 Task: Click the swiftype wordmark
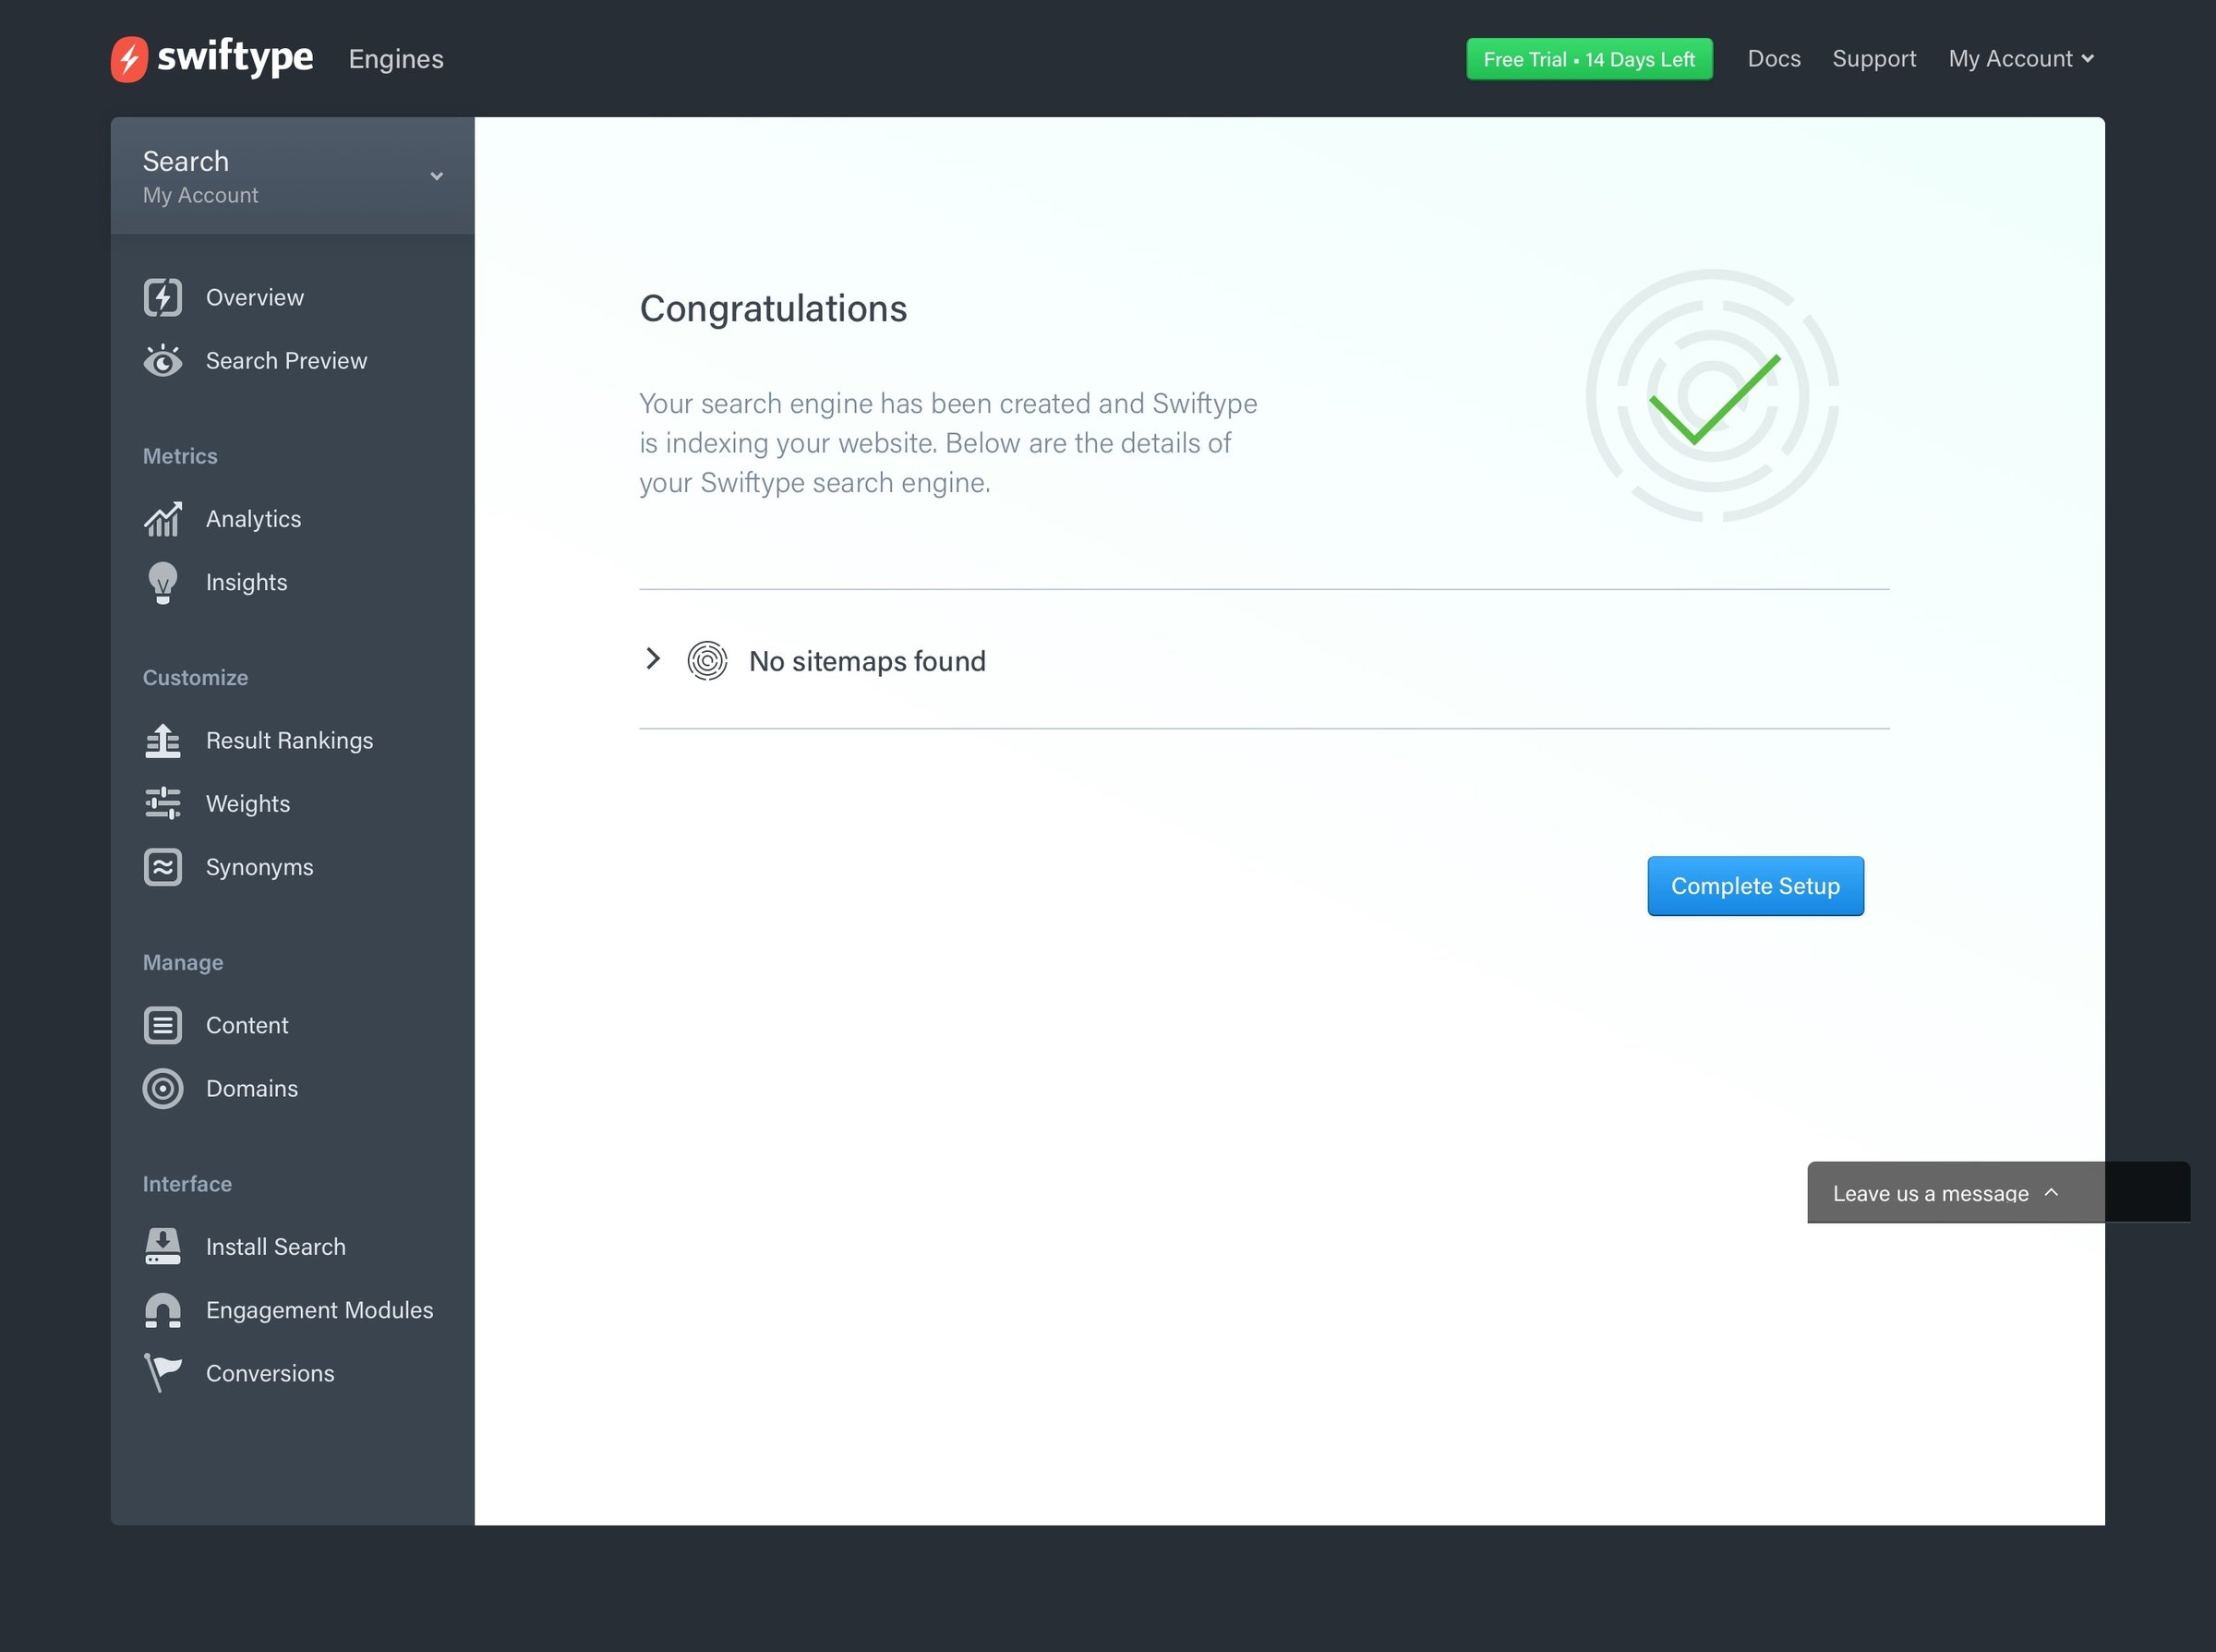tap(235, 57)
